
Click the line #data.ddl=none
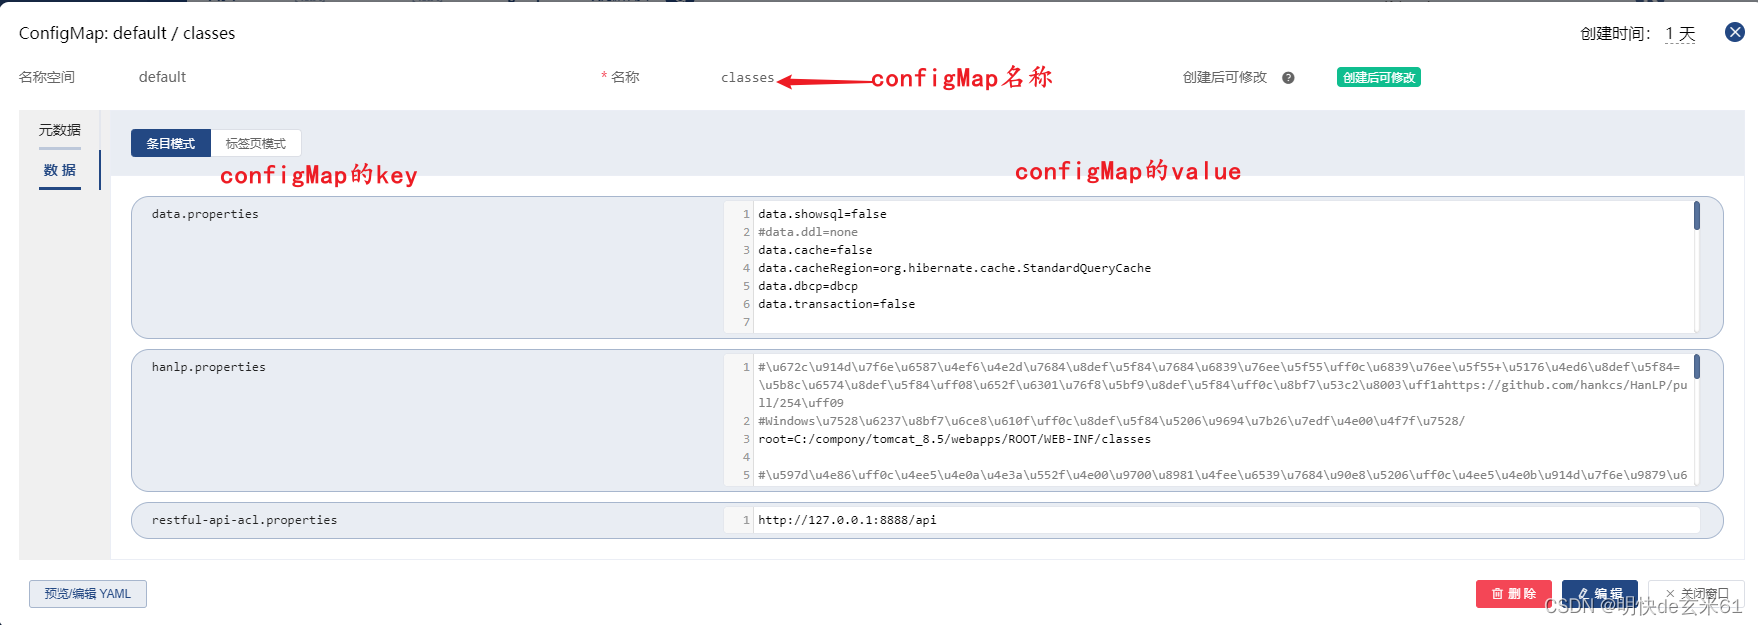click(x=808, y=232)
